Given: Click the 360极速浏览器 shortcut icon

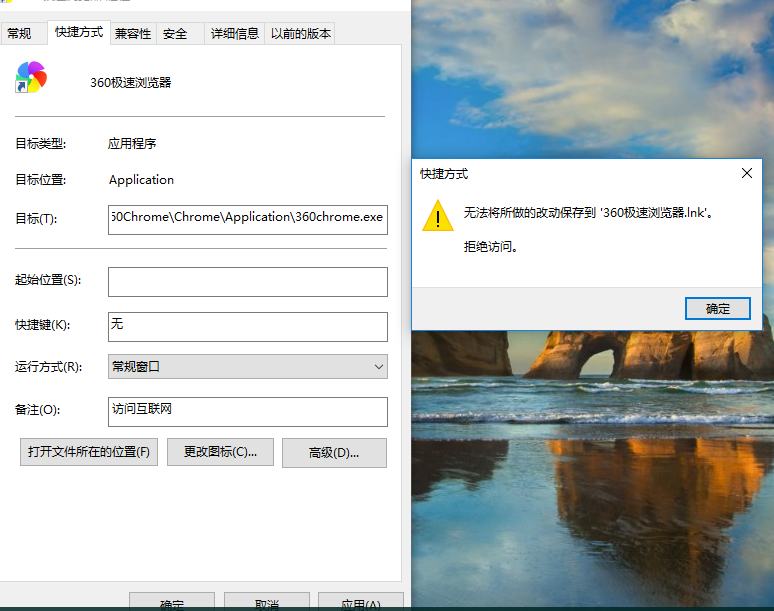Looking at the screenshot, I should pos(31,77).
